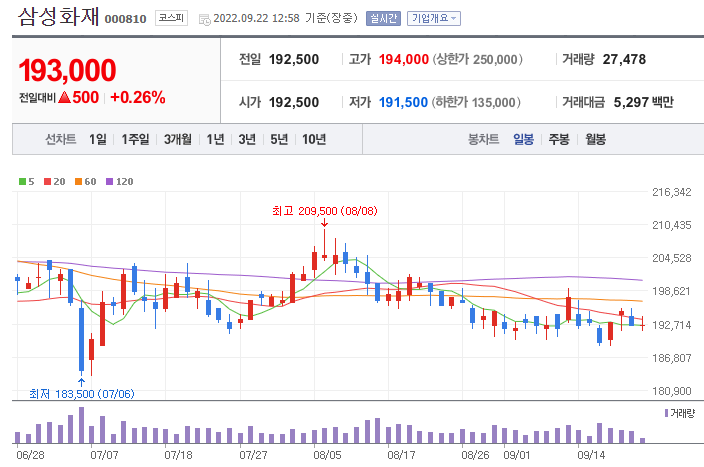Click the 08/17 date axis label

[x=401, y=455]
